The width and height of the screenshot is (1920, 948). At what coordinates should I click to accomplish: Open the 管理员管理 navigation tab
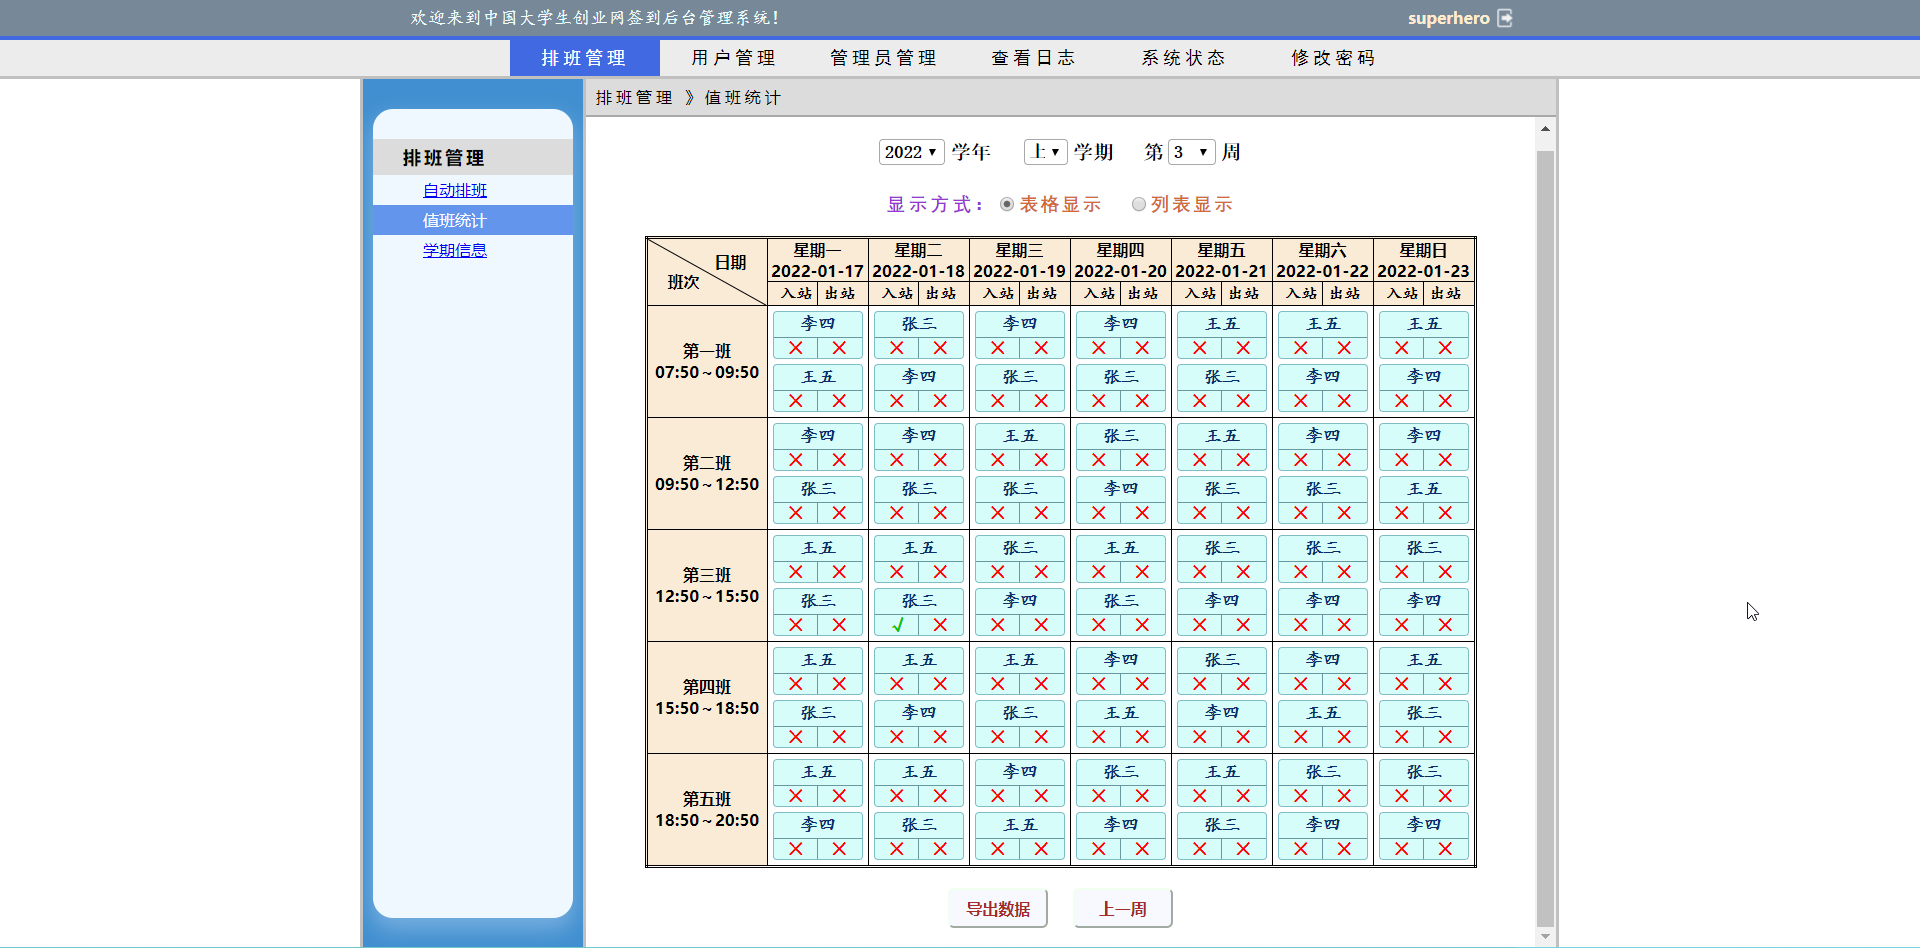tap(884, 58)
